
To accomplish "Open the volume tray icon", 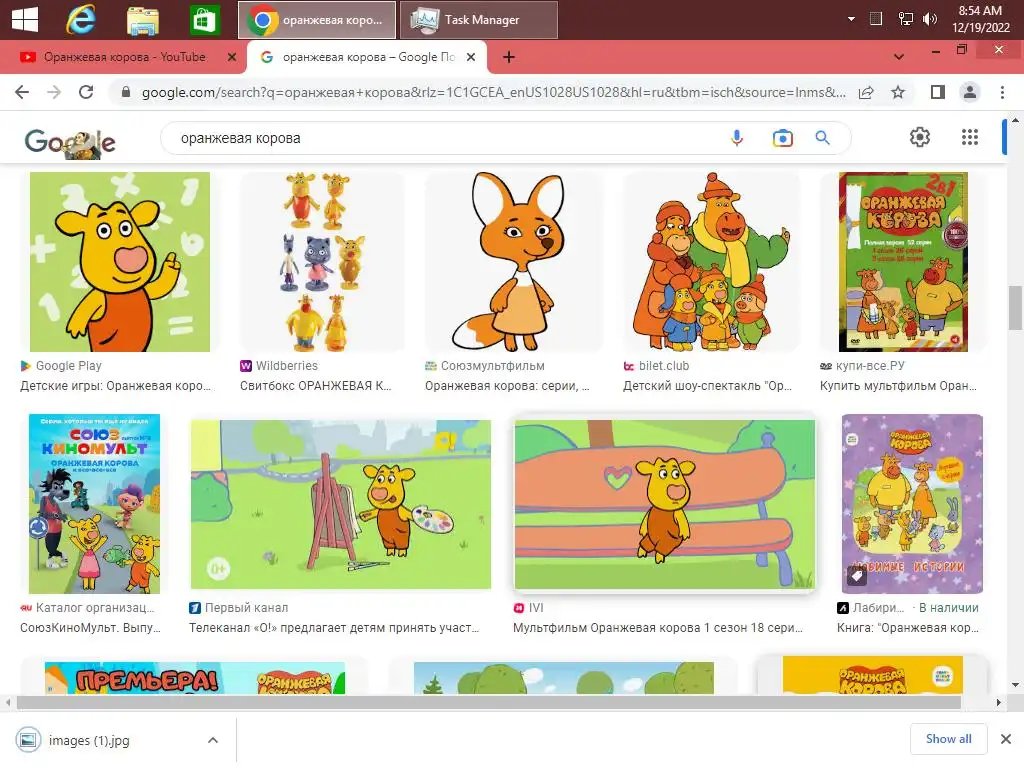I will (x=929, y=19).
